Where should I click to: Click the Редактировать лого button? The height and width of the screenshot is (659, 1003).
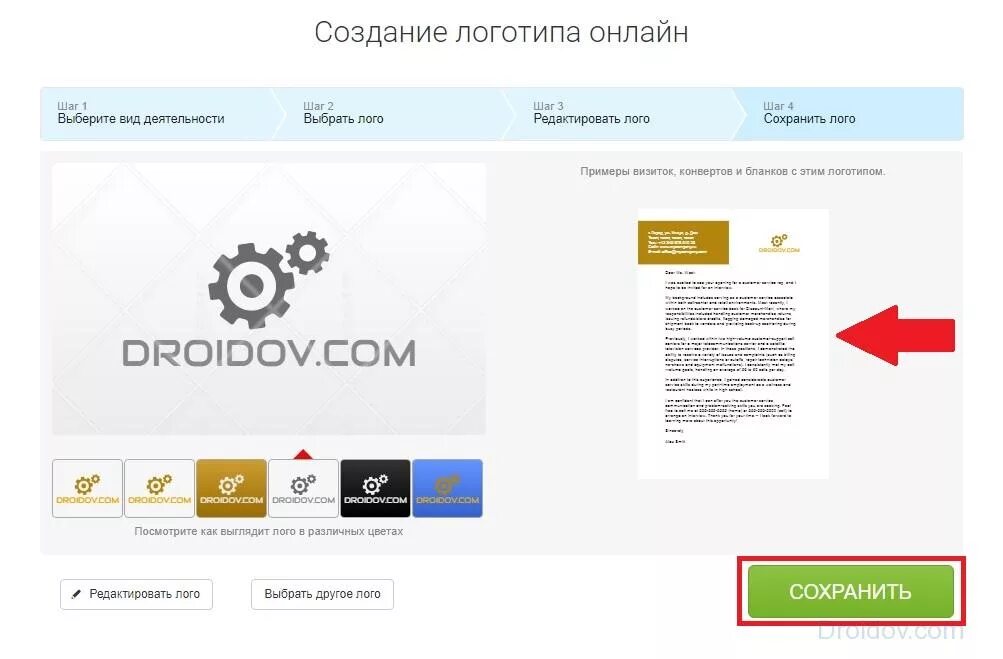tap(136, 594)
